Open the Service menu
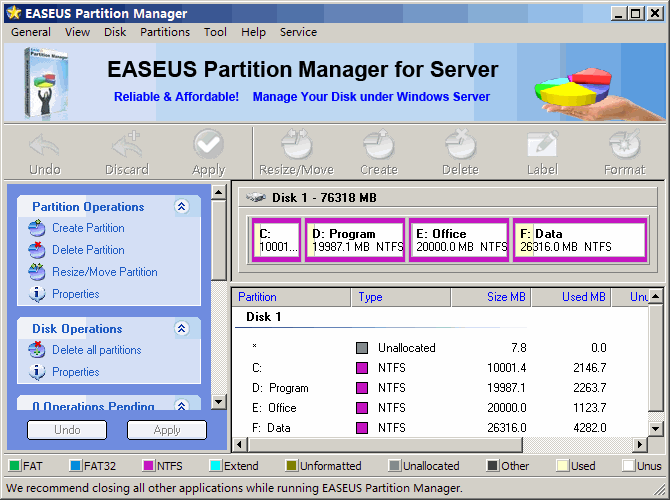Screen dimensions: 670x500 pyautogui.click(x=298, y=32)
